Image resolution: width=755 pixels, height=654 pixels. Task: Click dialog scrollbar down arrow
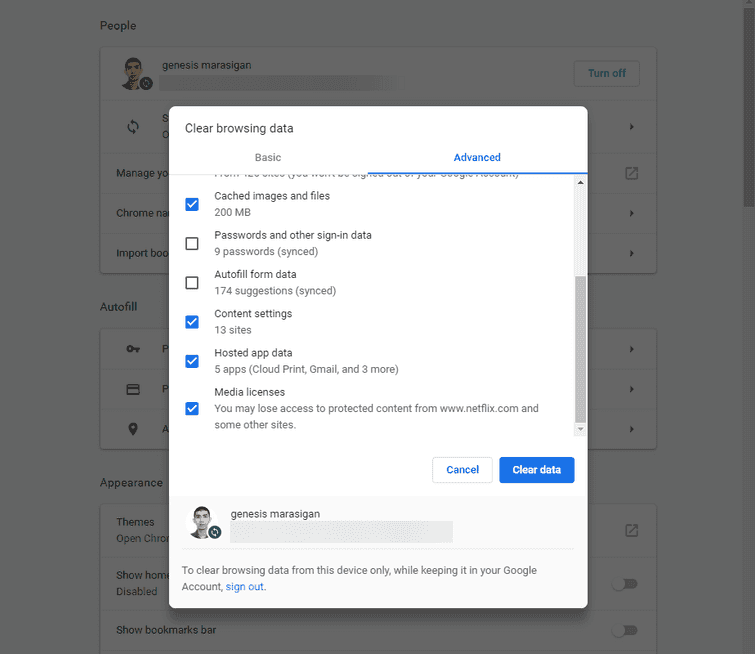[x=580, y=429]
